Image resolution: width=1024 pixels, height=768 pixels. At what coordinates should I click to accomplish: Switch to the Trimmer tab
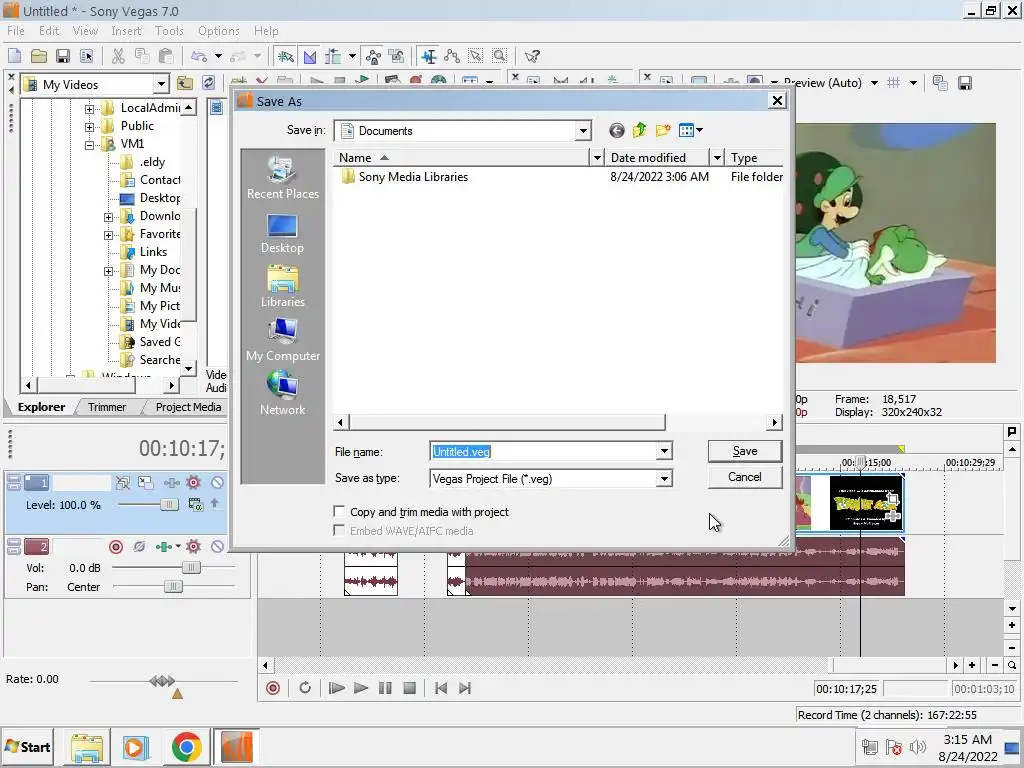pyautogui.click(x=106, y=407)
